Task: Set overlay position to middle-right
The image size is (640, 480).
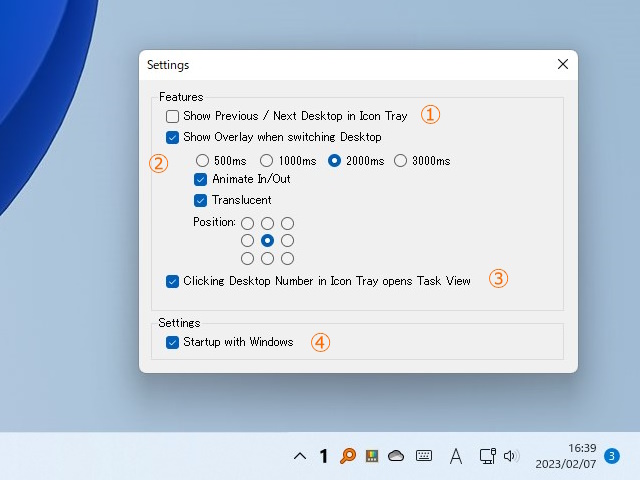Action: tap(287, 240)
